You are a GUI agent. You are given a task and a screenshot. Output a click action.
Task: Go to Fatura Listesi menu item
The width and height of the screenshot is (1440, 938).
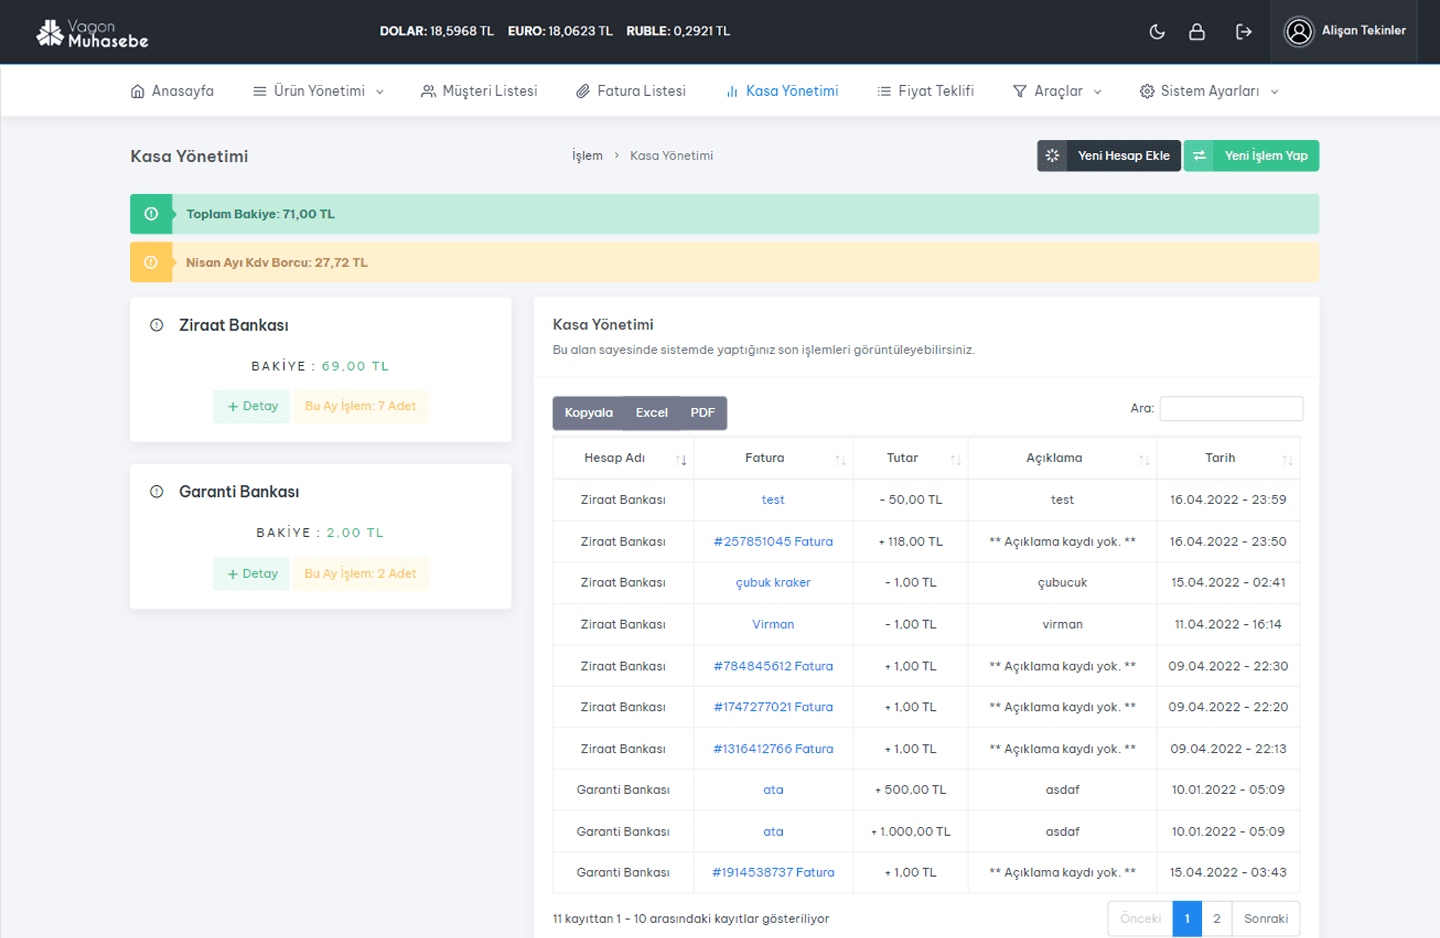point(631,91)
